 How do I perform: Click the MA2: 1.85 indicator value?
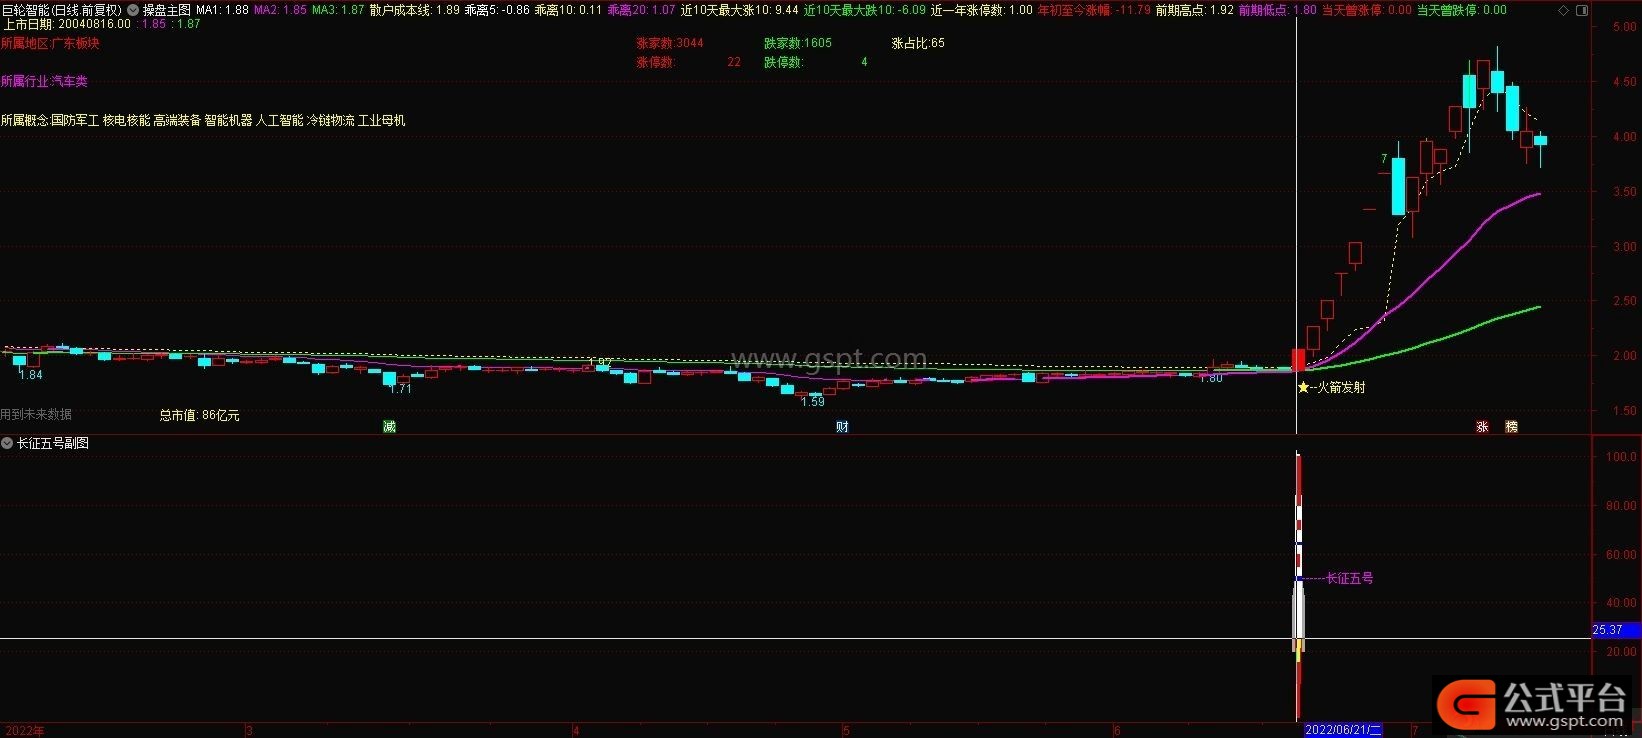(x=280, y=10)
